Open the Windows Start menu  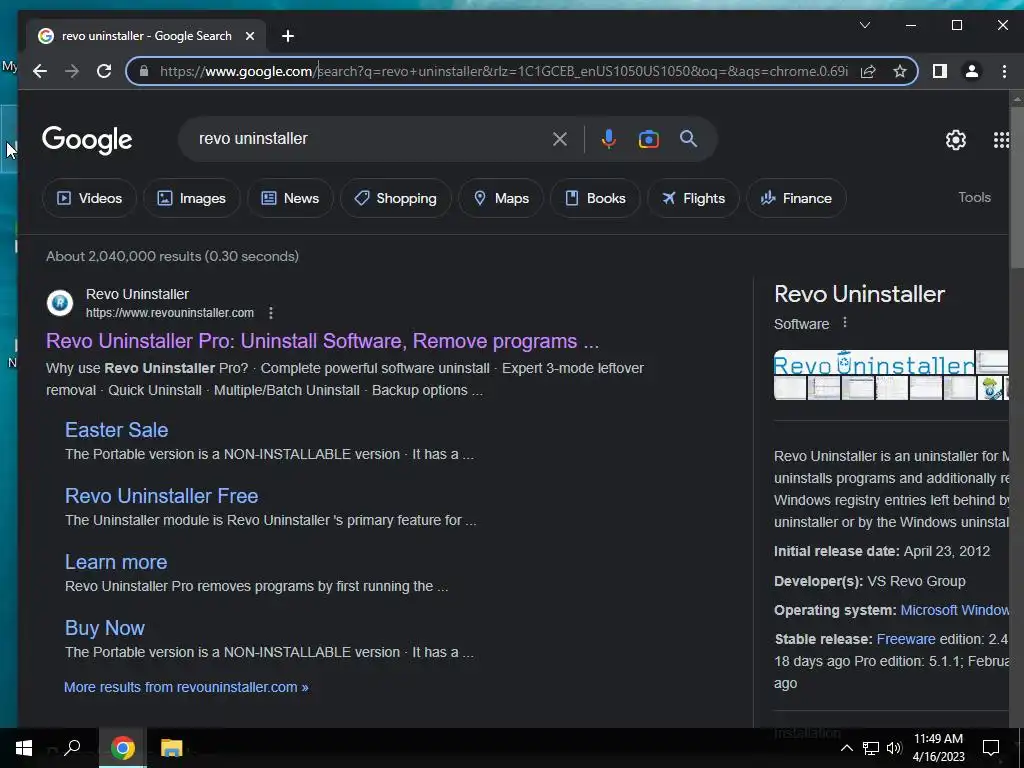24,748
